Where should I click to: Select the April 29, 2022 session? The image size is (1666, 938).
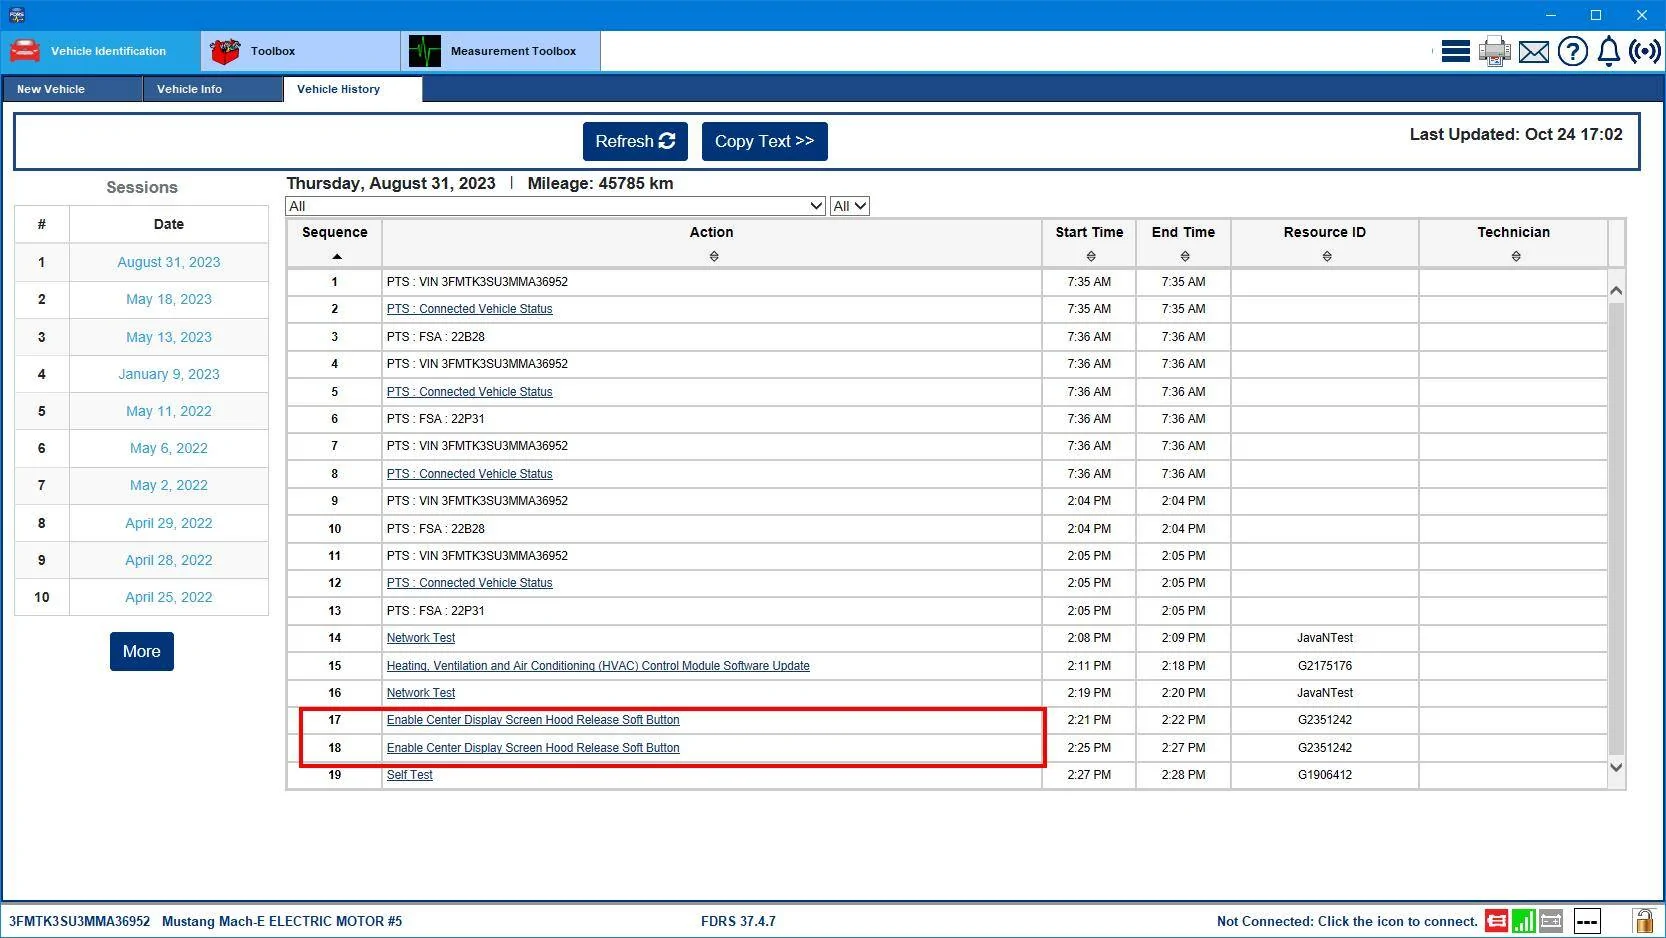(x=169, y=523)
